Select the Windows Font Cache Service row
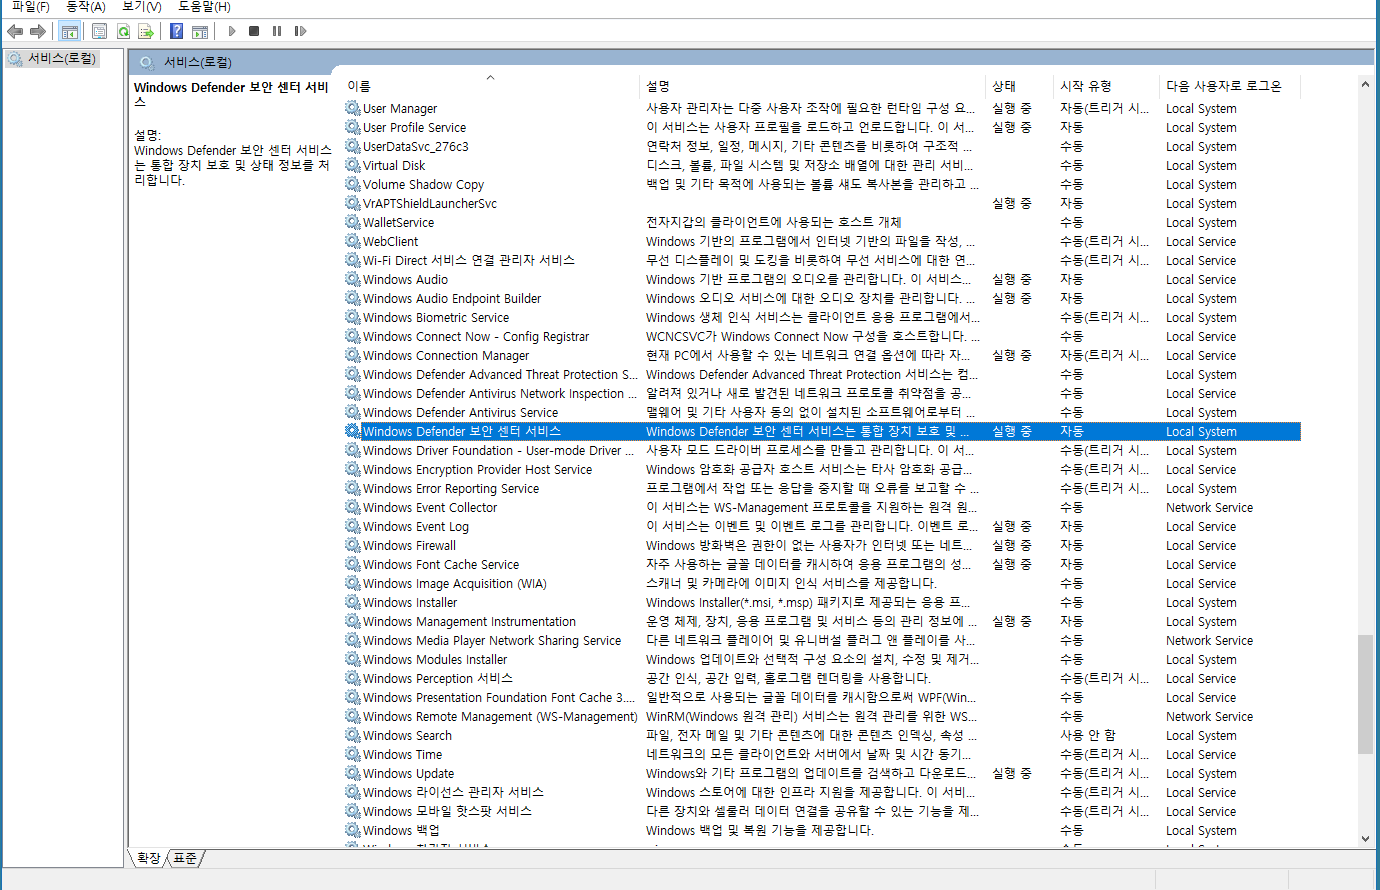1380x890 pixels. click(822, 564)
